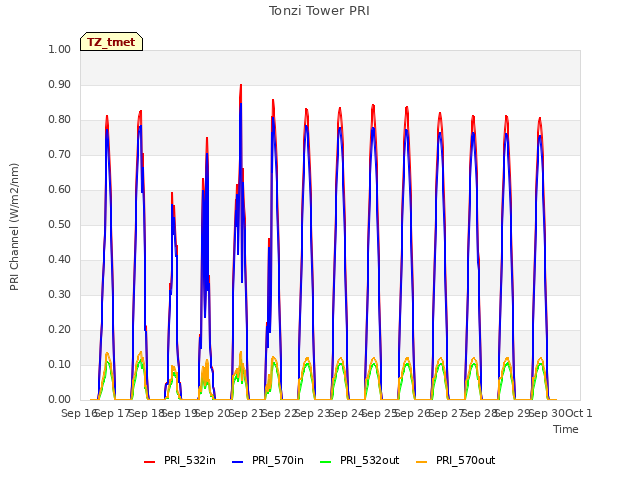
Task: Click the Tonzi Tower PRI chart title
Action: click(x=319, y=11)
